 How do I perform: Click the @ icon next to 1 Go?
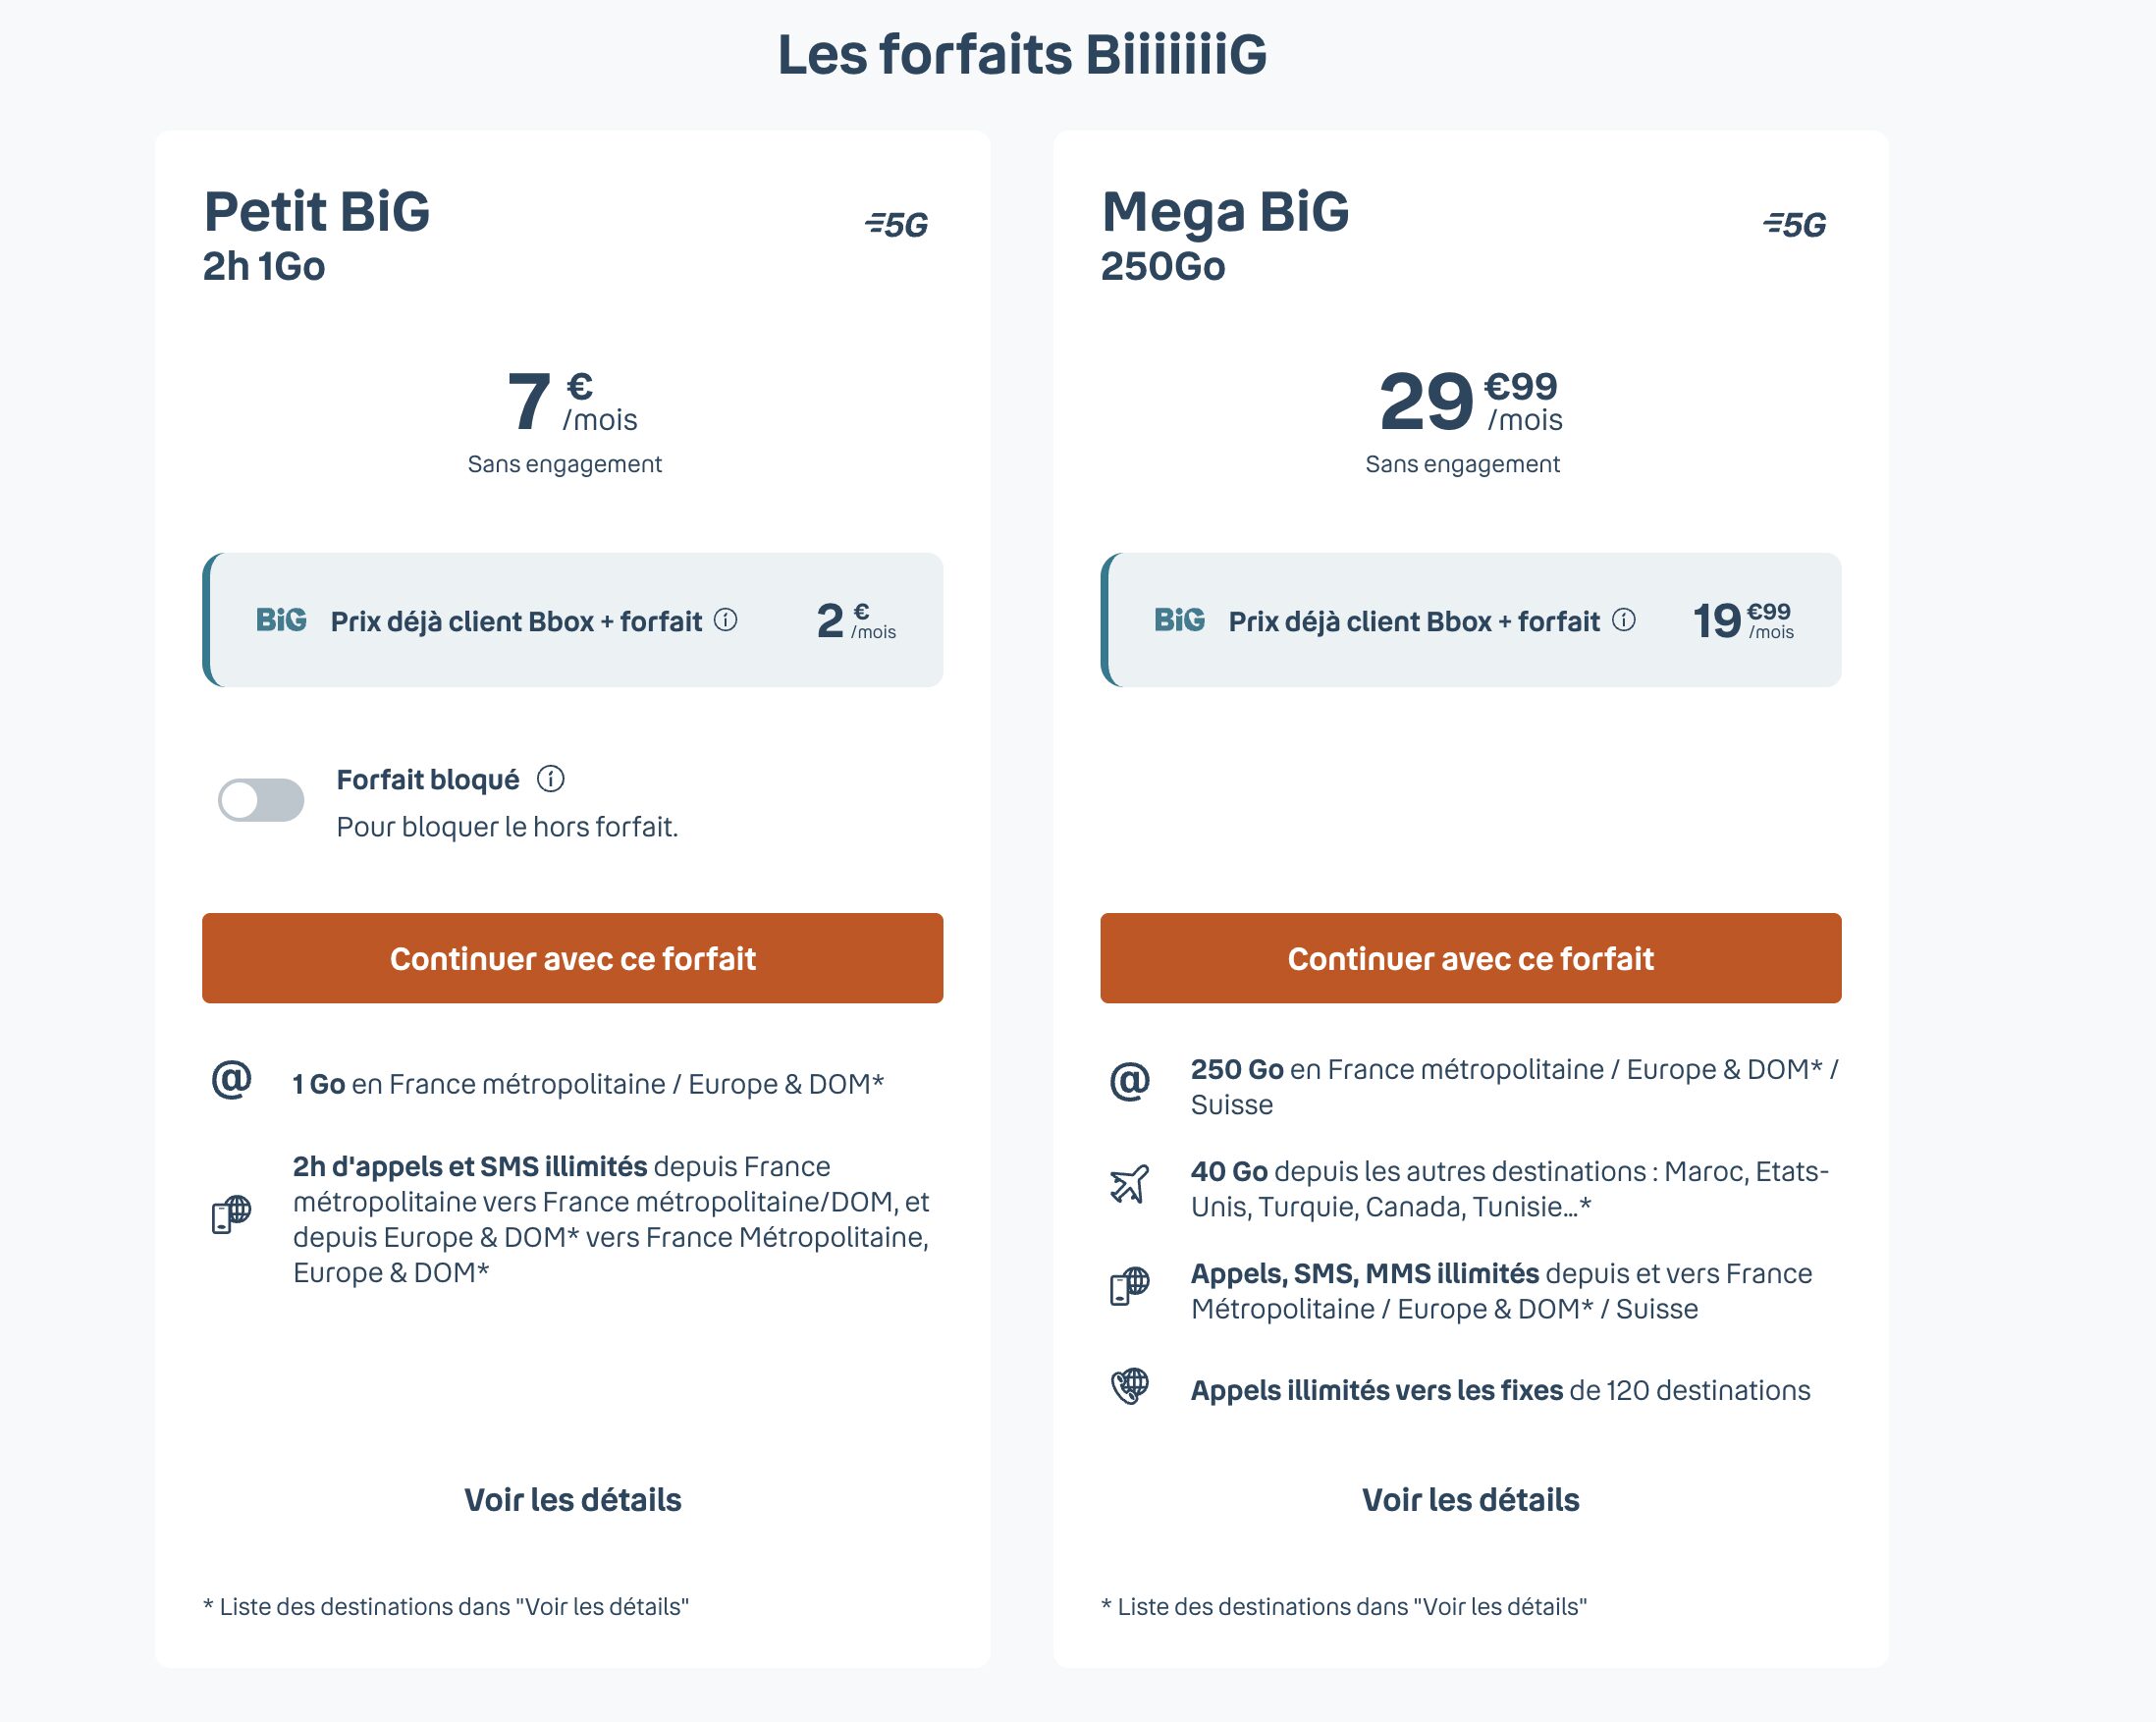click(232, 1081)
